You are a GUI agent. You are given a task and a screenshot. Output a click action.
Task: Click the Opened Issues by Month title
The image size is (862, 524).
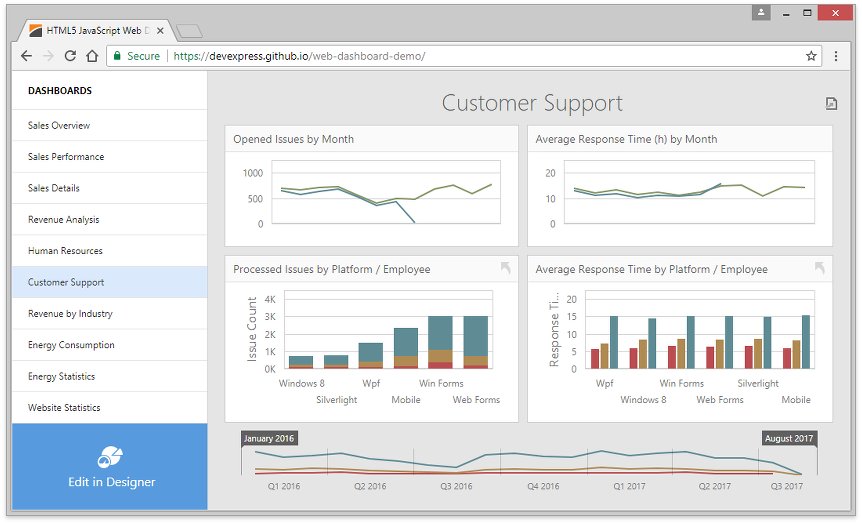coord(293,139)
